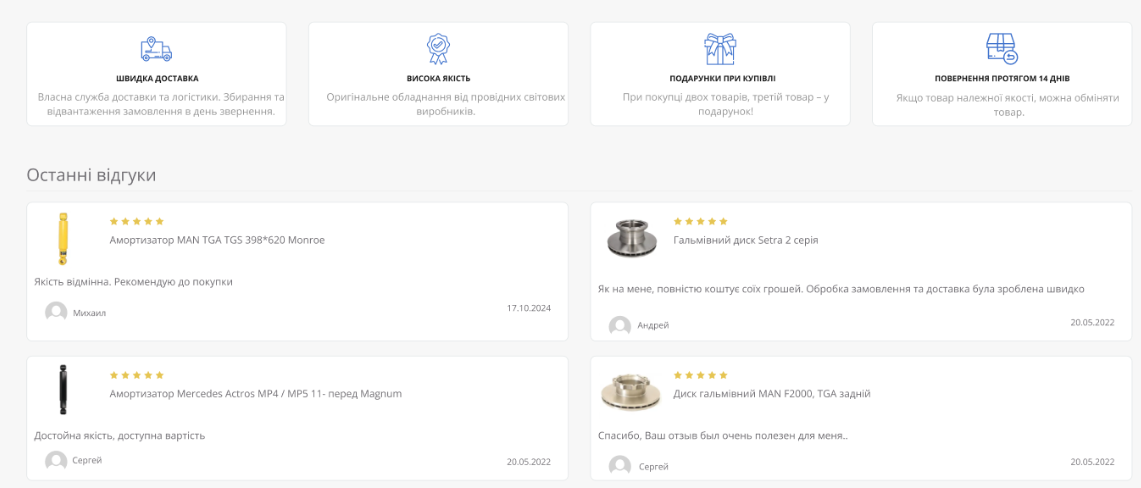Click the gift box icon

point(720,48)
